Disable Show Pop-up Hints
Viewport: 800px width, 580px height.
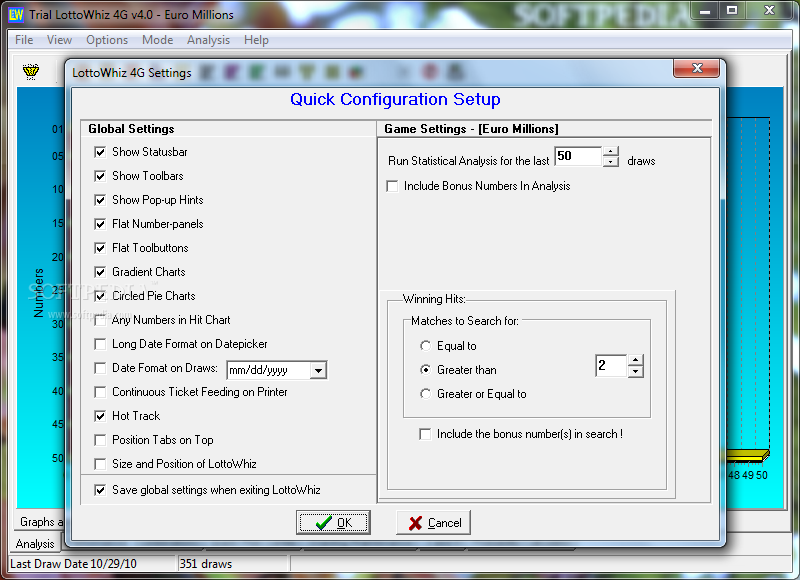click(x=100, y=200)
